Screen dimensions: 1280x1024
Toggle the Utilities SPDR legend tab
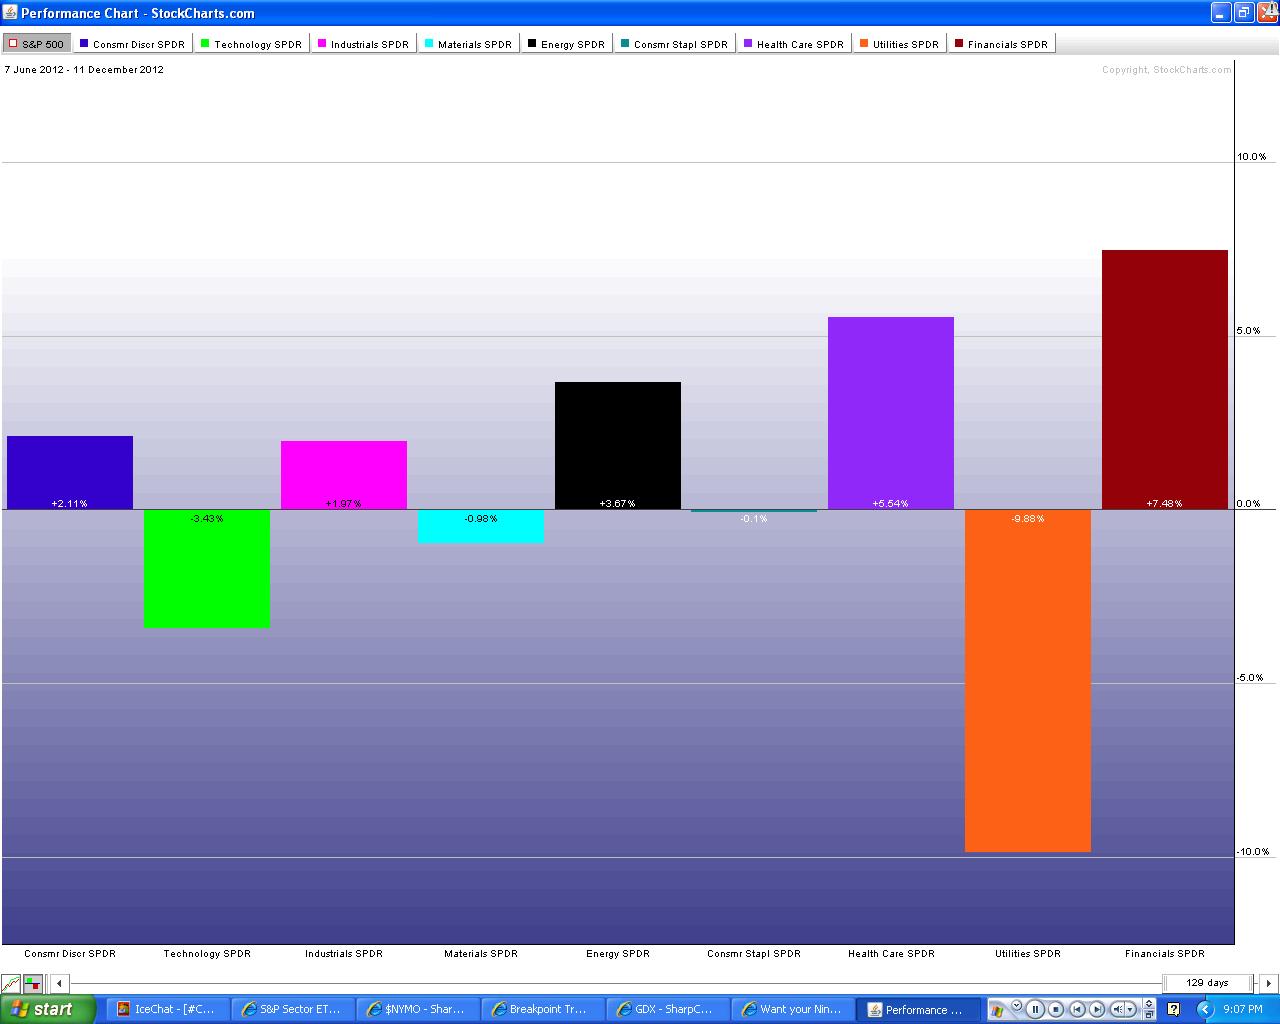point(899,44)
